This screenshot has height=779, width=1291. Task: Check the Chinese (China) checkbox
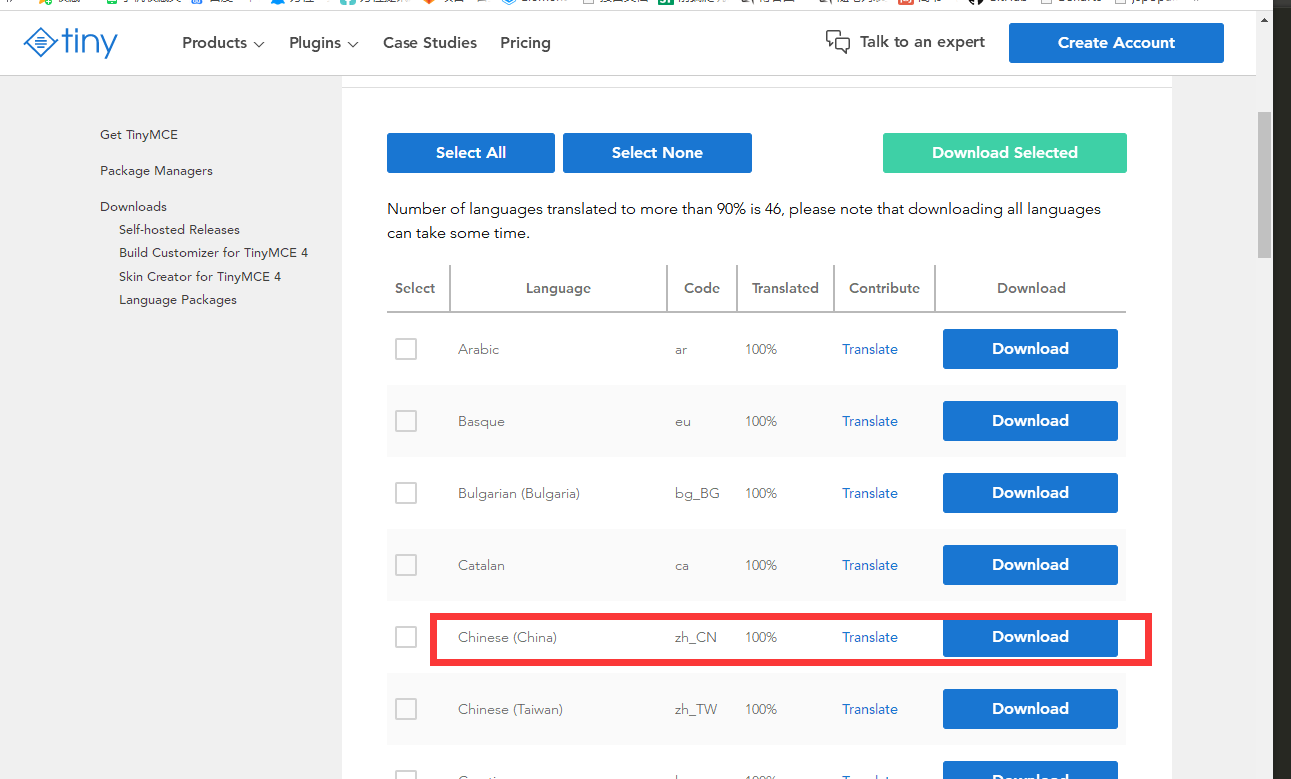[x=406, y=637]
